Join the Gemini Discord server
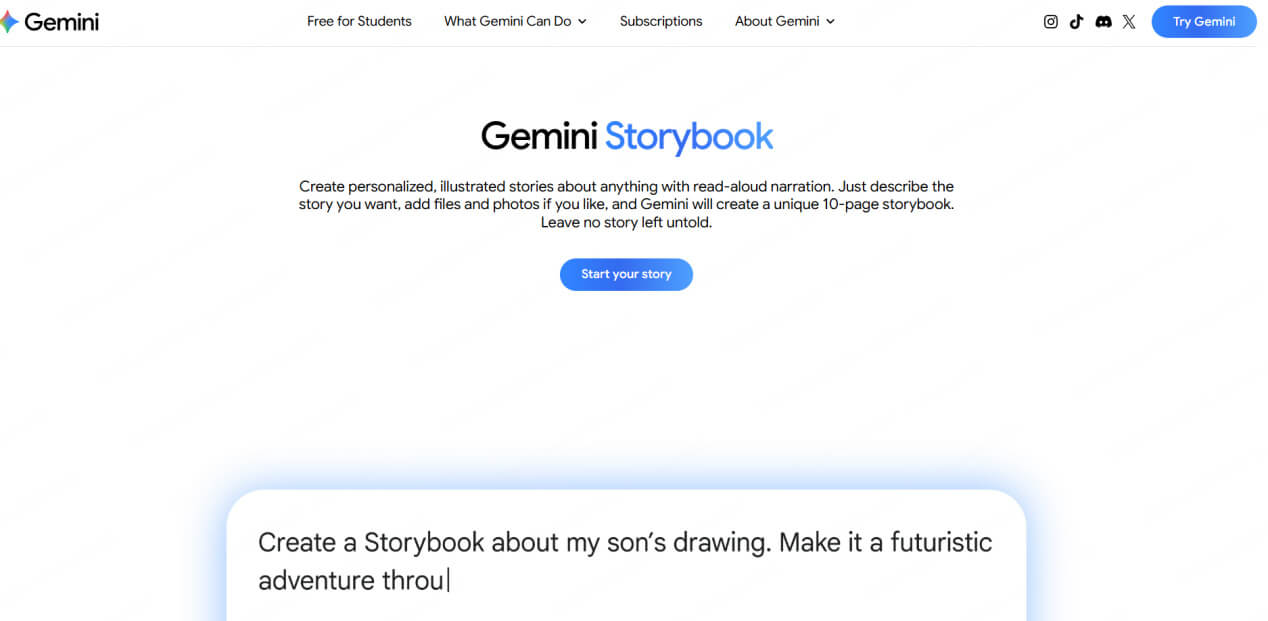Viewport: 1268px width, 621px height. tap(1102, 21)
